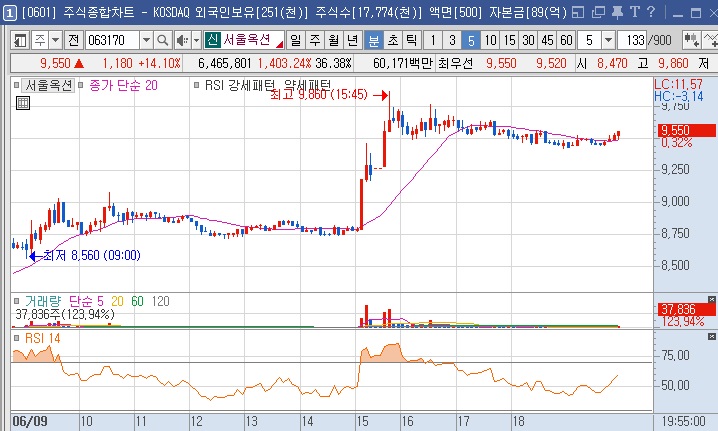The width and height of the screenshot is (718, 431).
Task: Click the candle count field showing 133
Action: pyautogui.click(x=632, y=40)
